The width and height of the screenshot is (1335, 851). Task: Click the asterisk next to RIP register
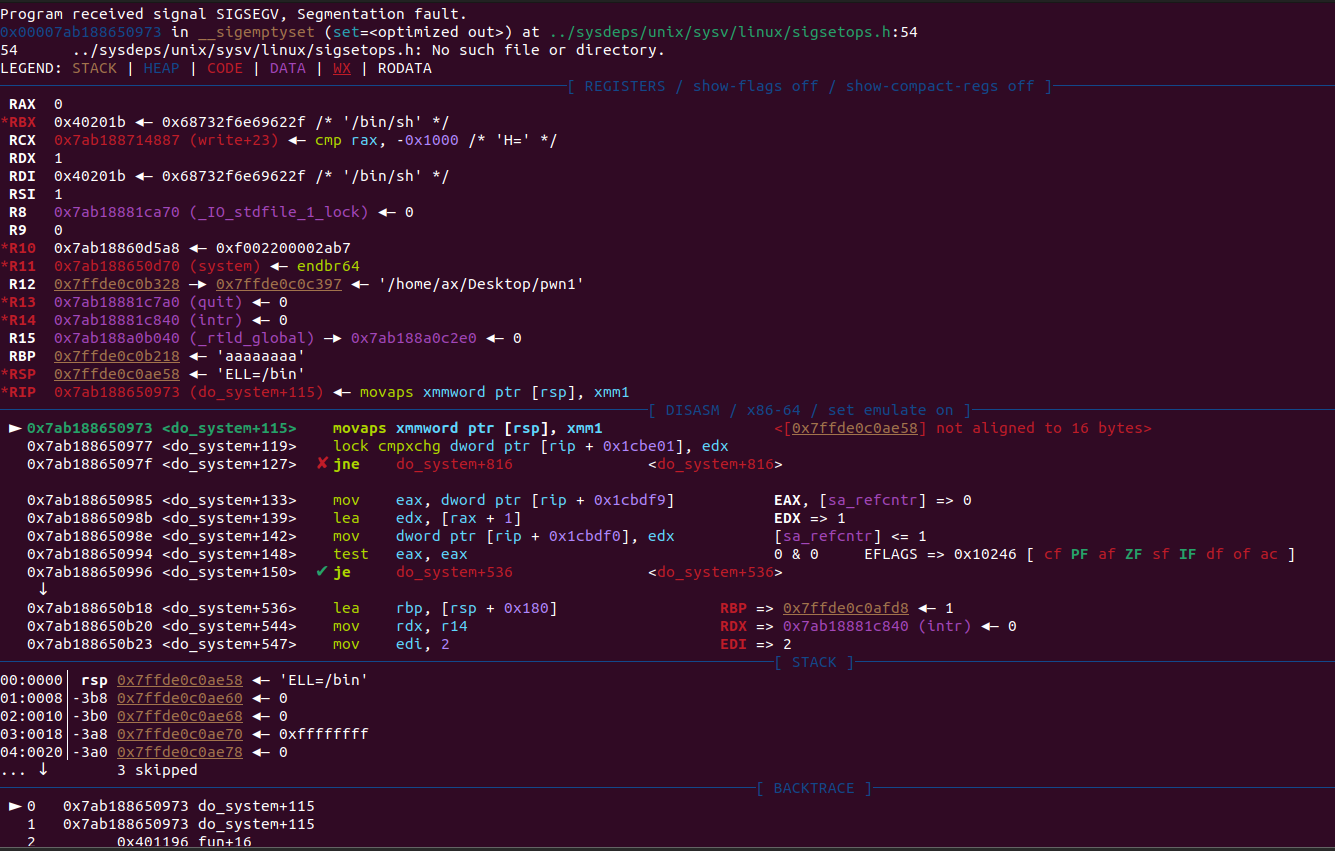click(5, 392)
